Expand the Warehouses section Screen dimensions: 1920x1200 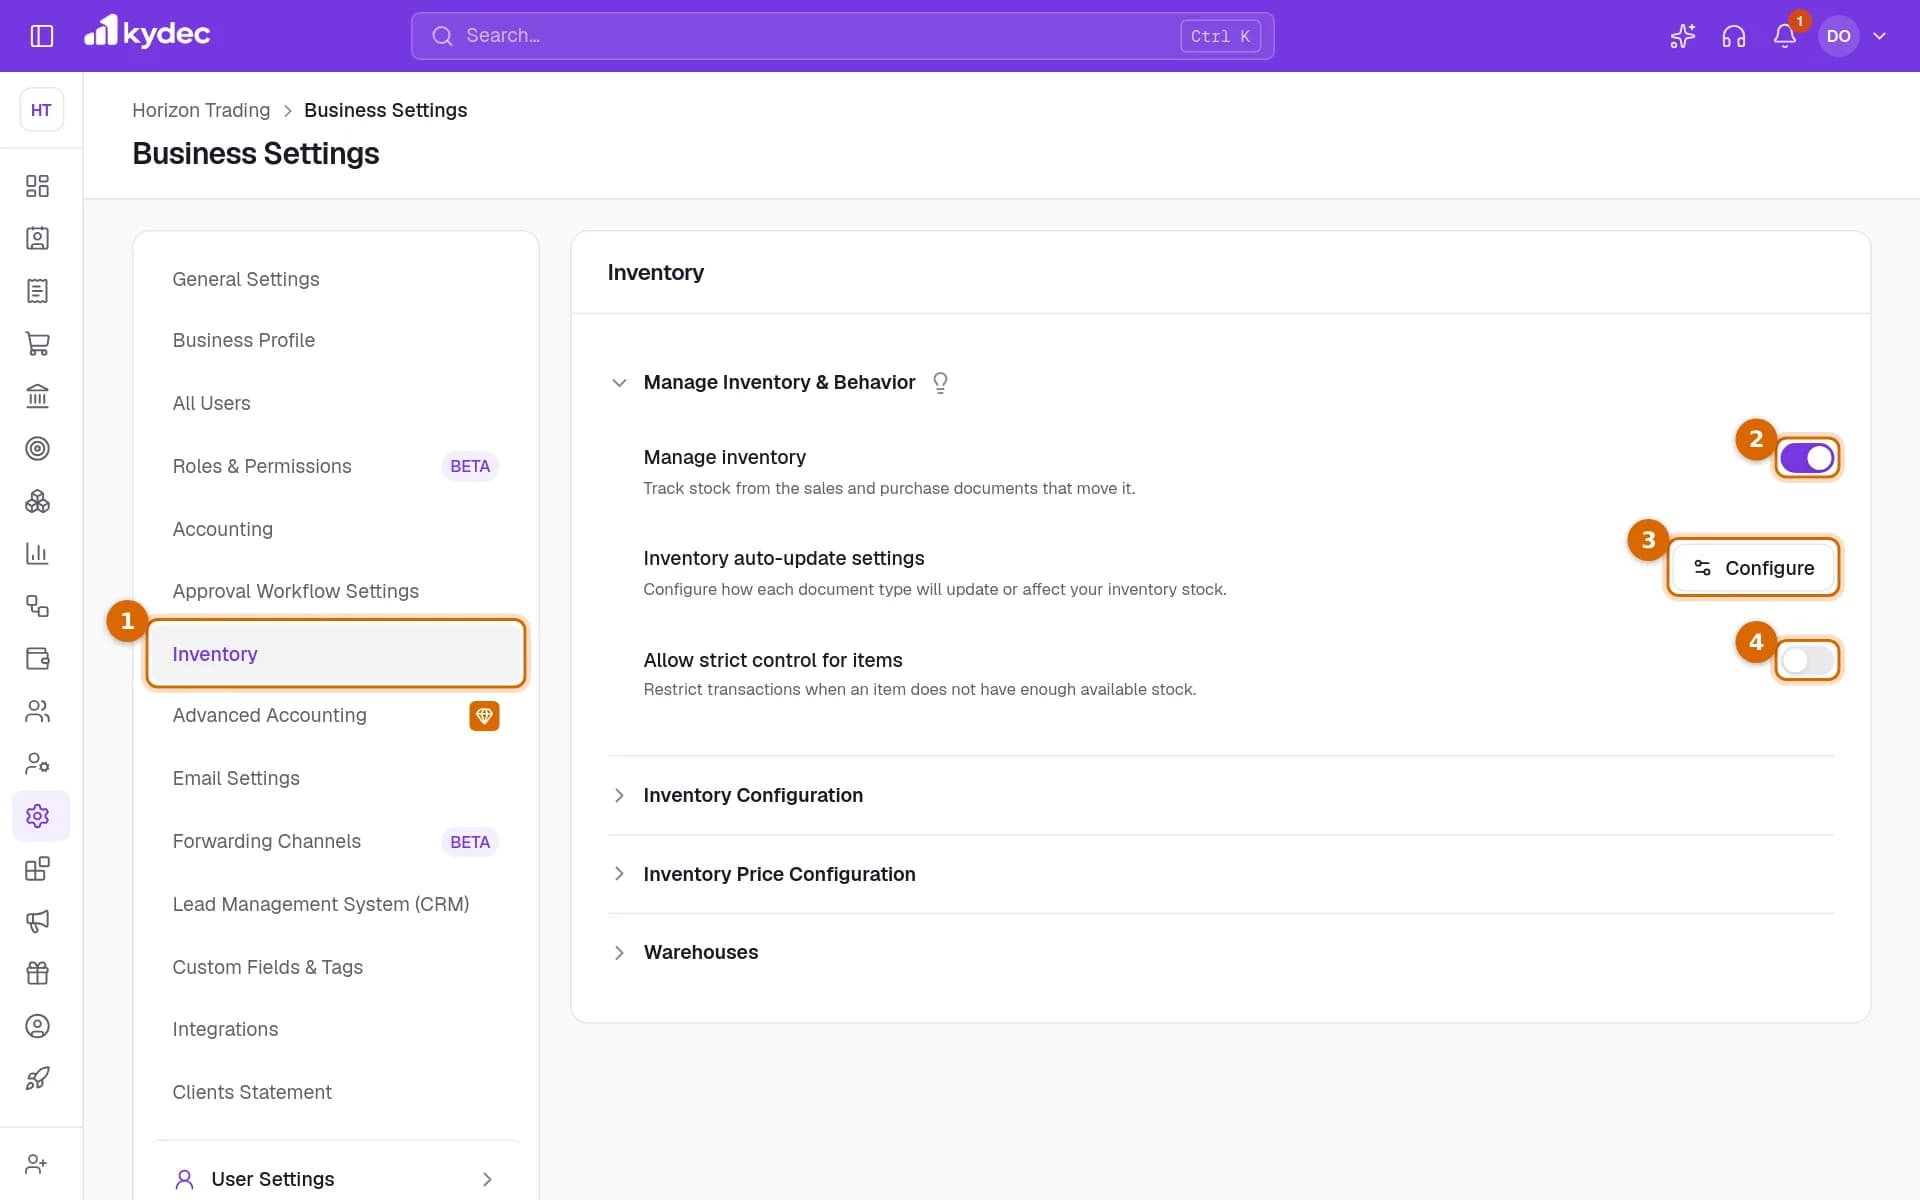click(619, 953)
